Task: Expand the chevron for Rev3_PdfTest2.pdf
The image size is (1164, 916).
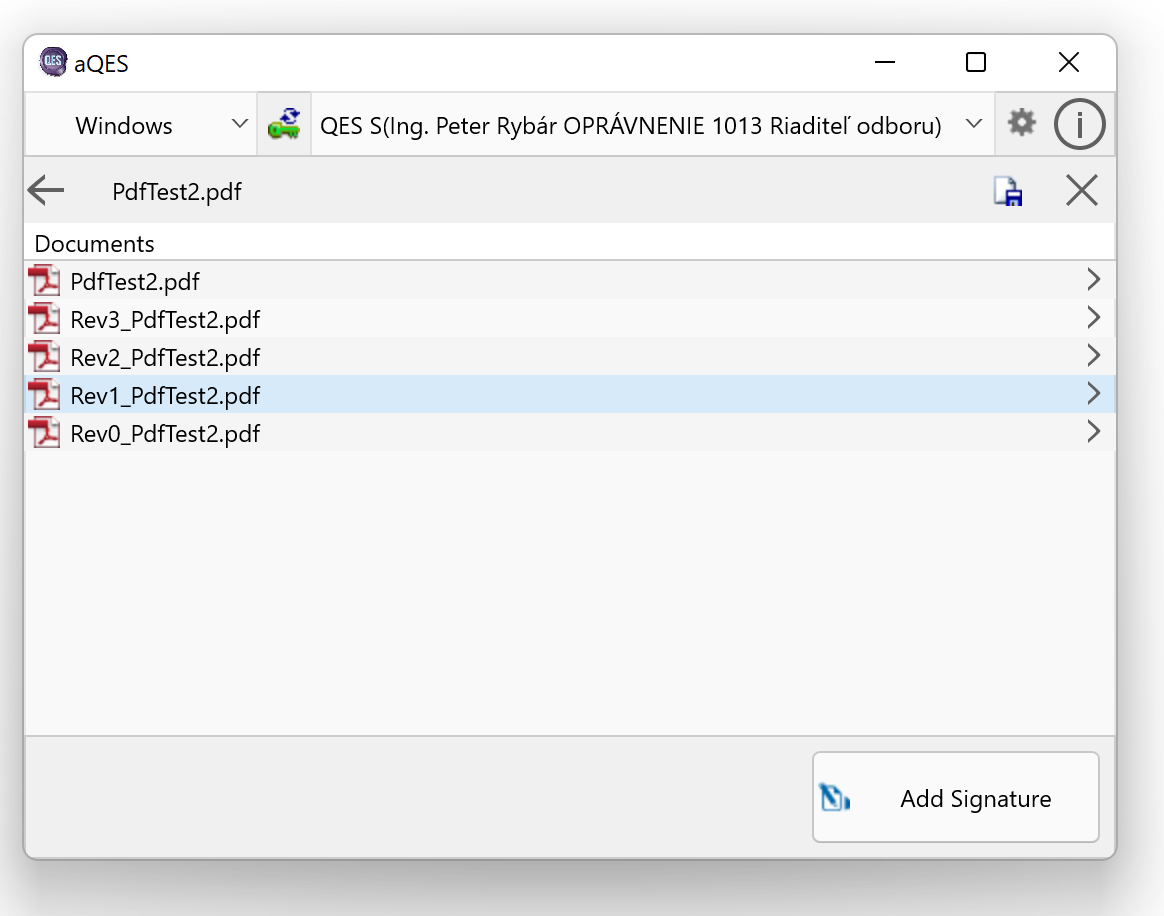Action: click(1093, 317)
